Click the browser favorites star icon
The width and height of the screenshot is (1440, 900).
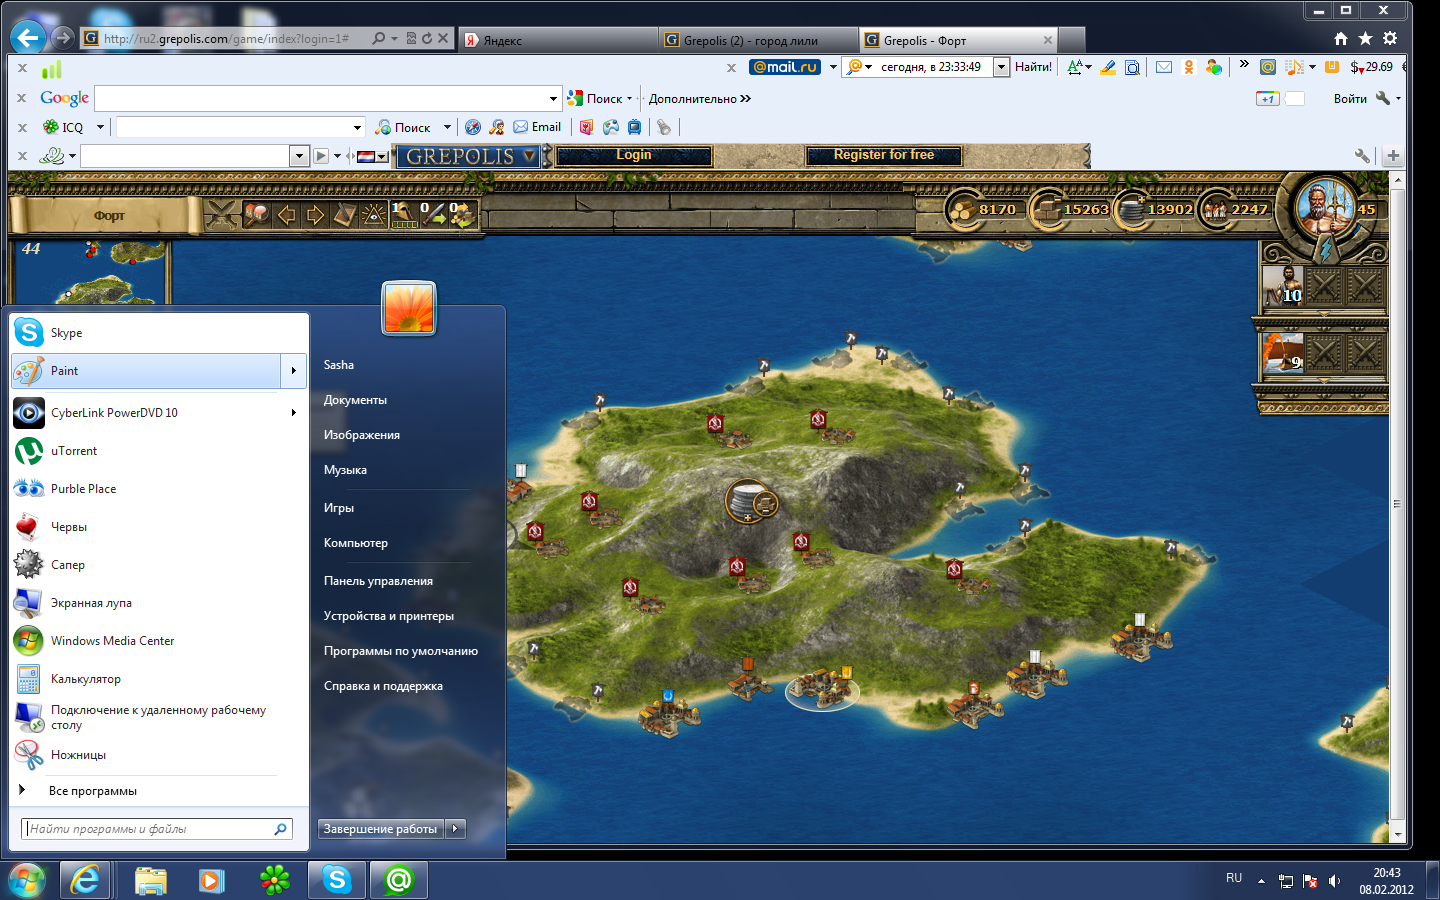[x=1365, y=38]
